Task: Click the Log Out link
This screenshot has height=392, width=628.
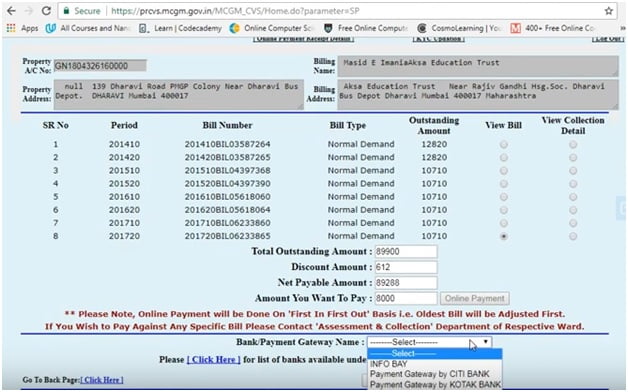Action: pos(608,38)
